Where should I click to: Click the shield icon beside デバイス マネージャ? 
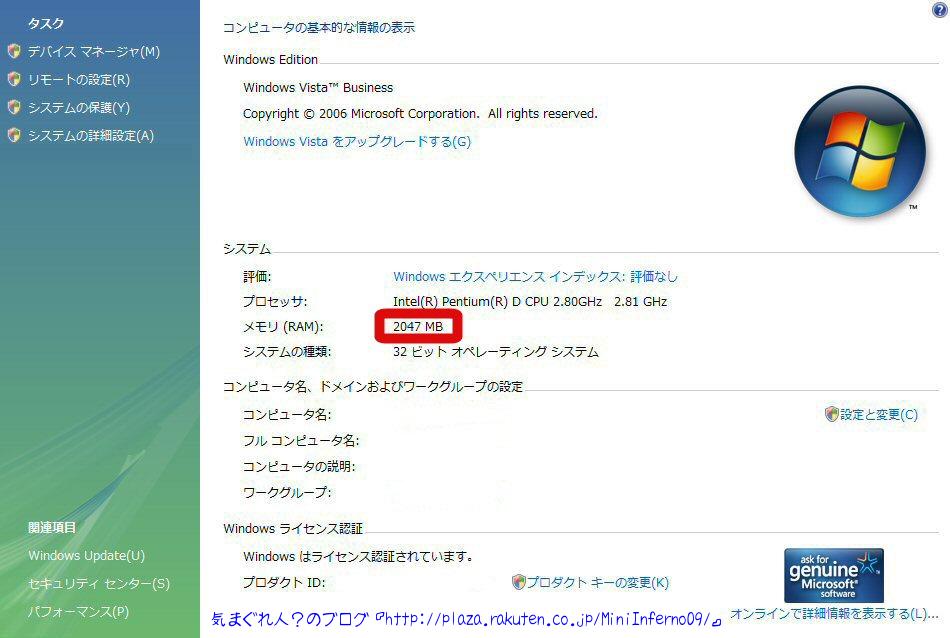14,52
